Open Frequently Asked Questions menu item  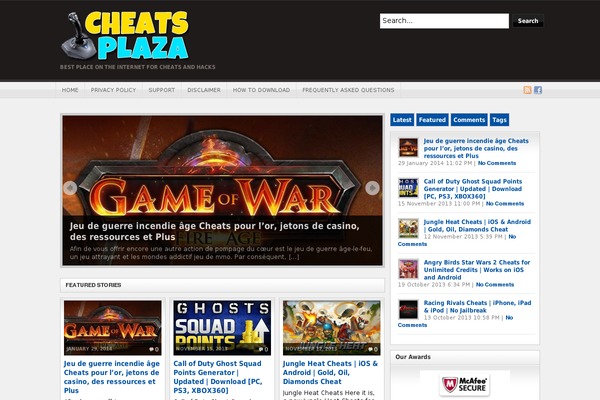[x=348, y=90]
